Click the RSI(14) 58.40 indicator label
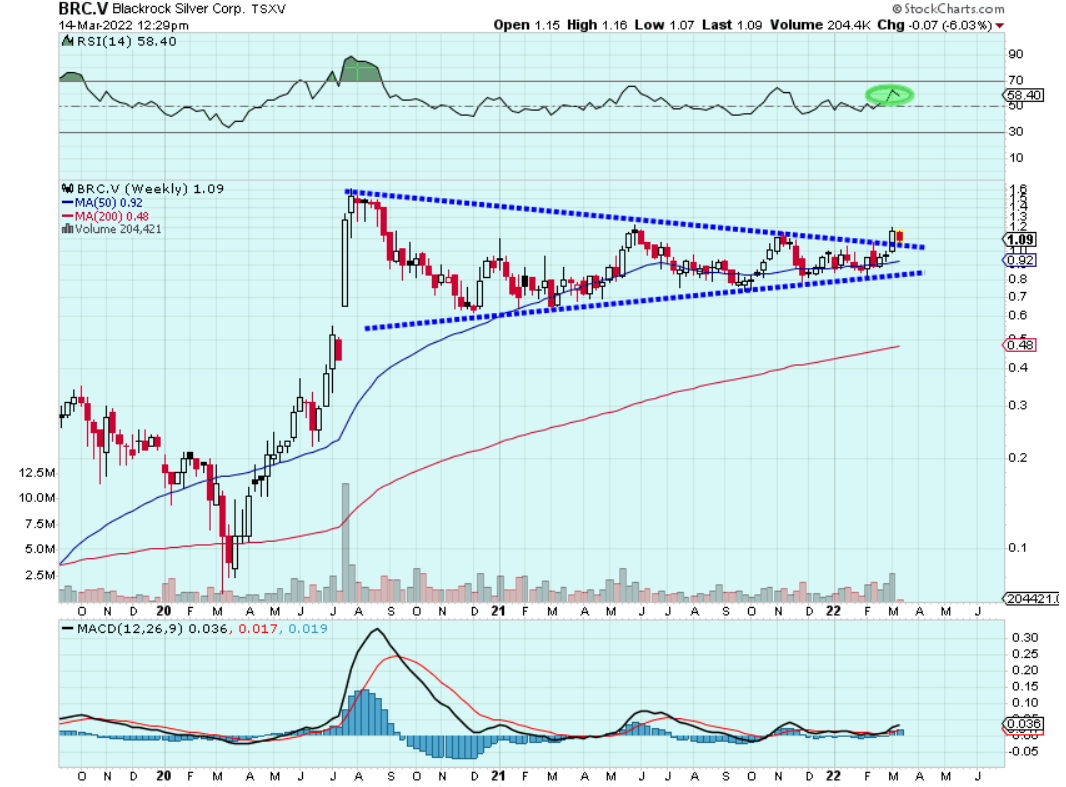The width and height of the screenshot is (1066, 787). click(x=126, y=41)
